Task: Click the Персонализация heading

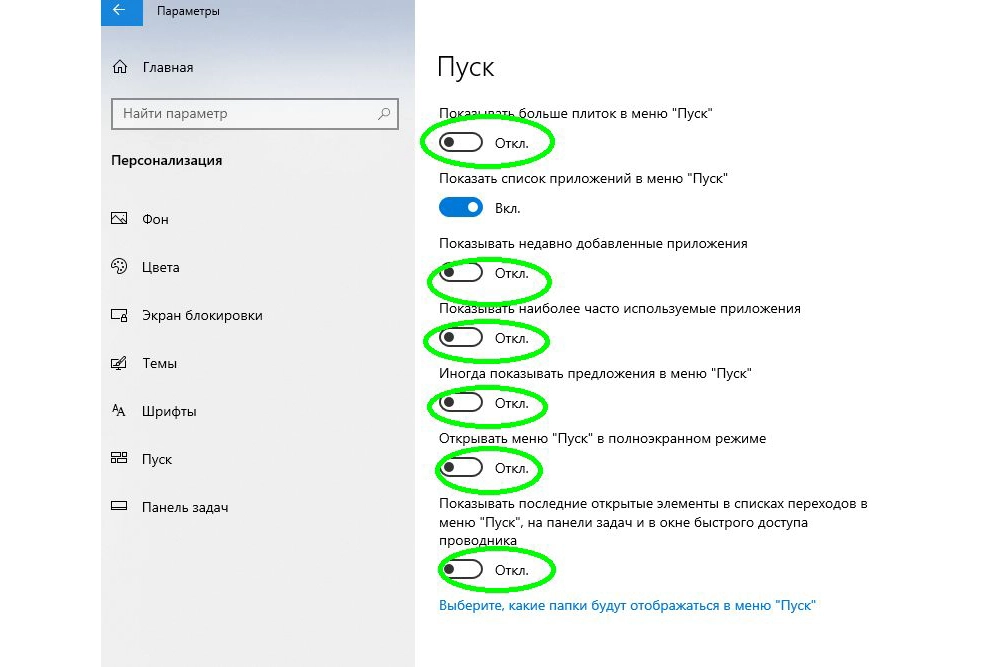Action: click(x=166, y=160)
